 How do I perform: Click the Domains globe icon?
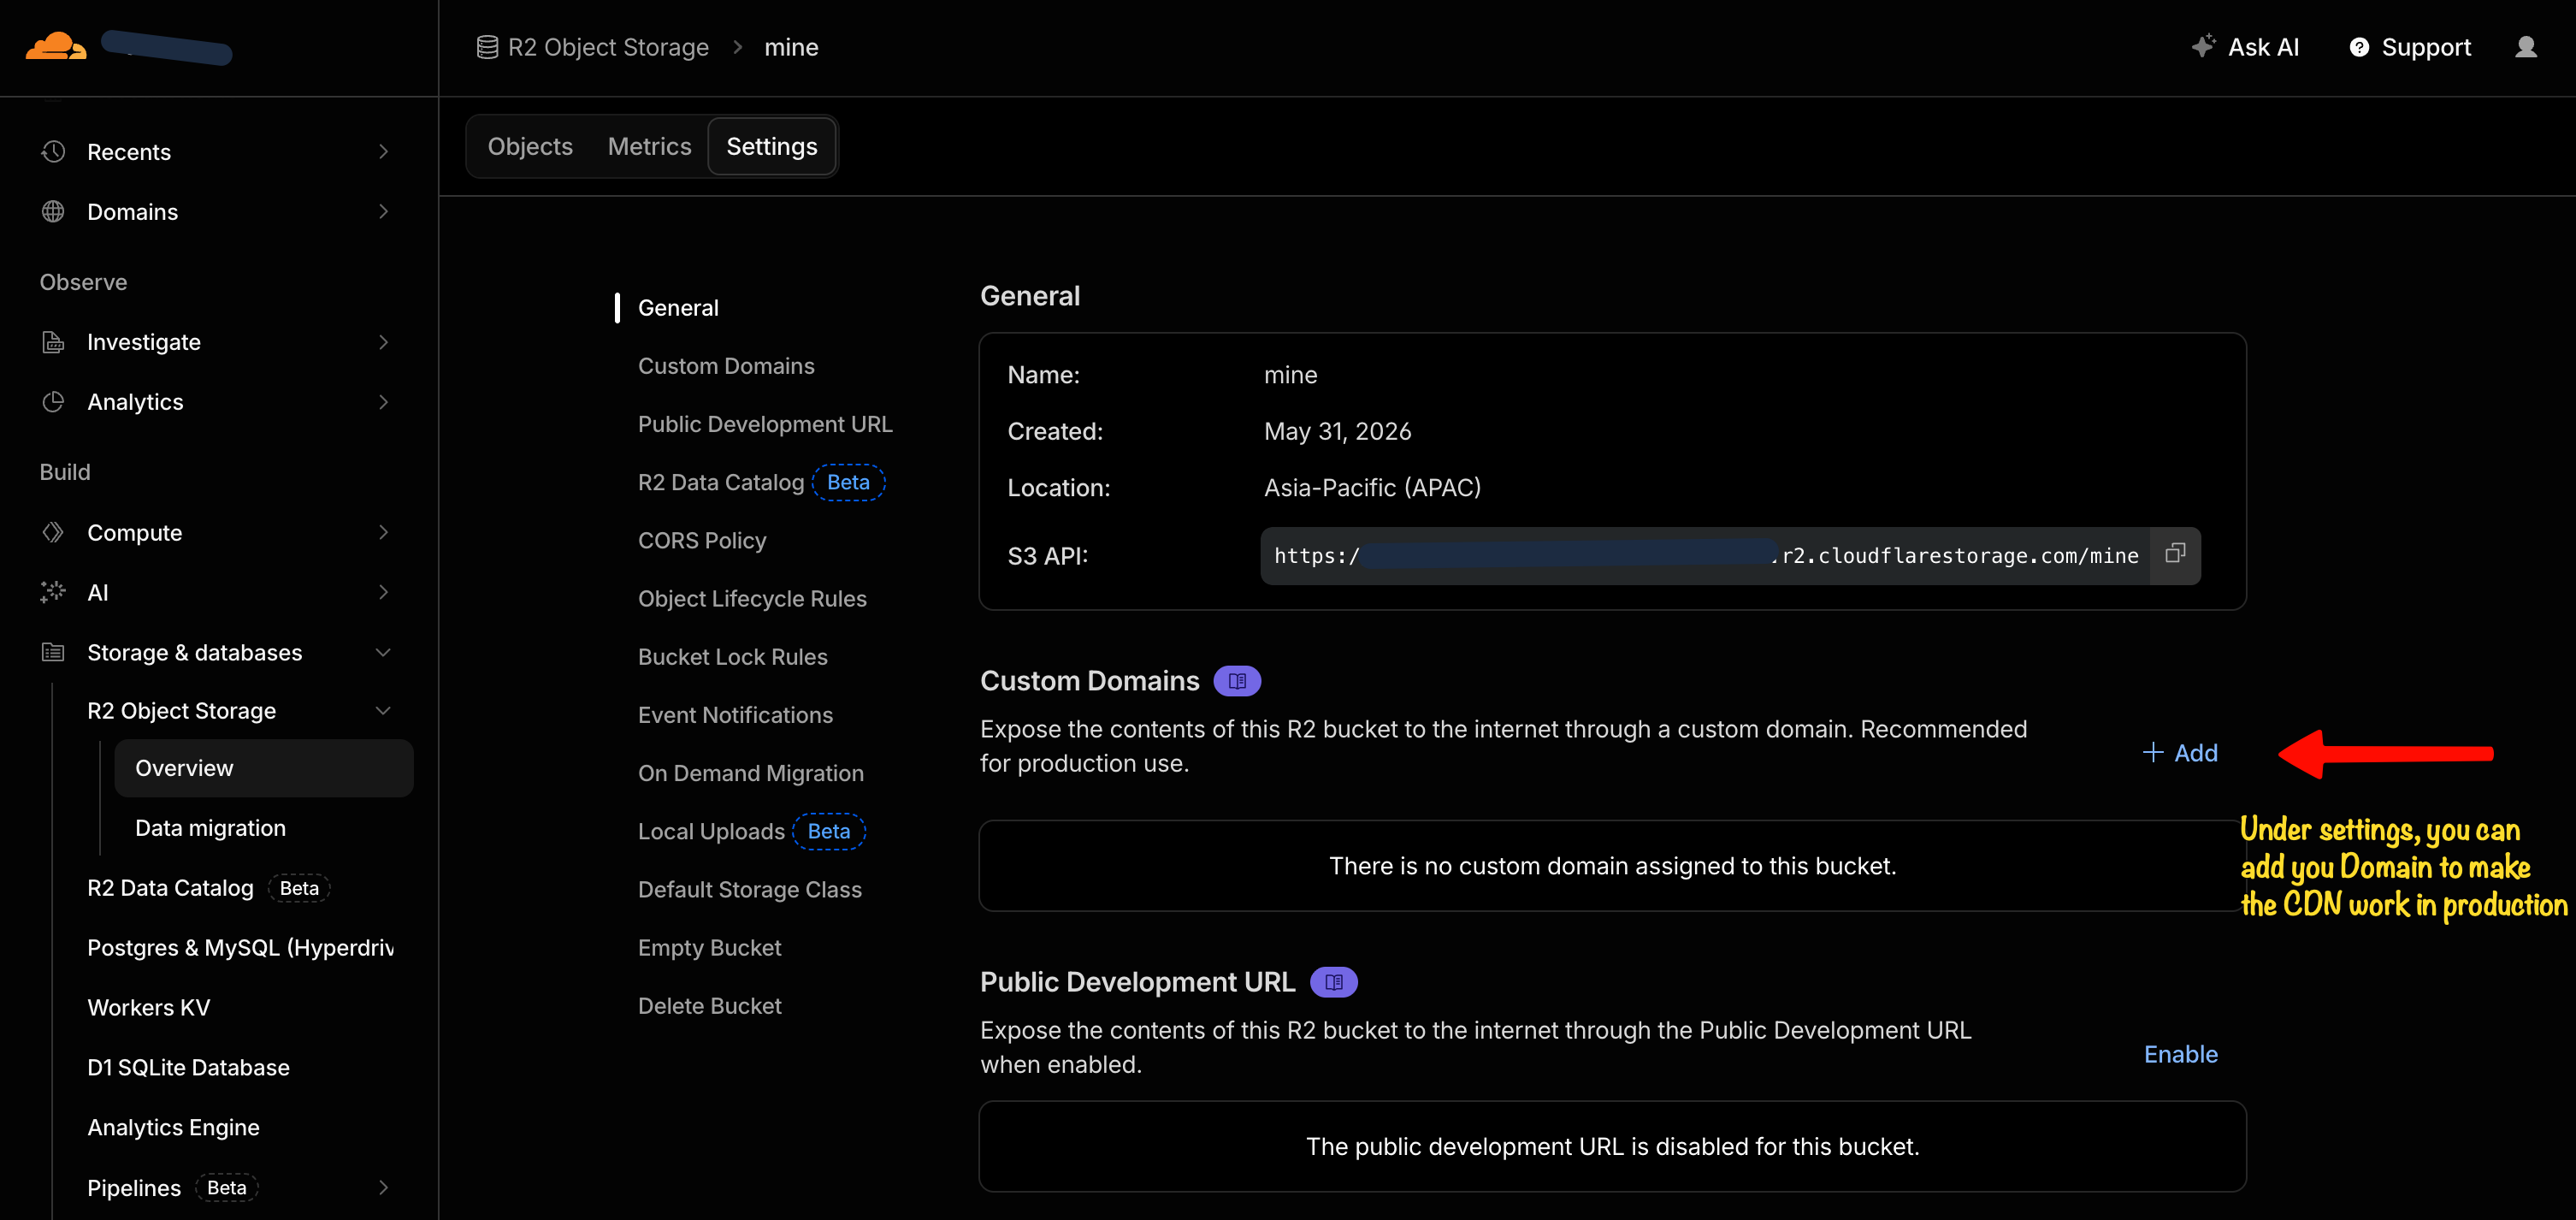click(53, 211)
